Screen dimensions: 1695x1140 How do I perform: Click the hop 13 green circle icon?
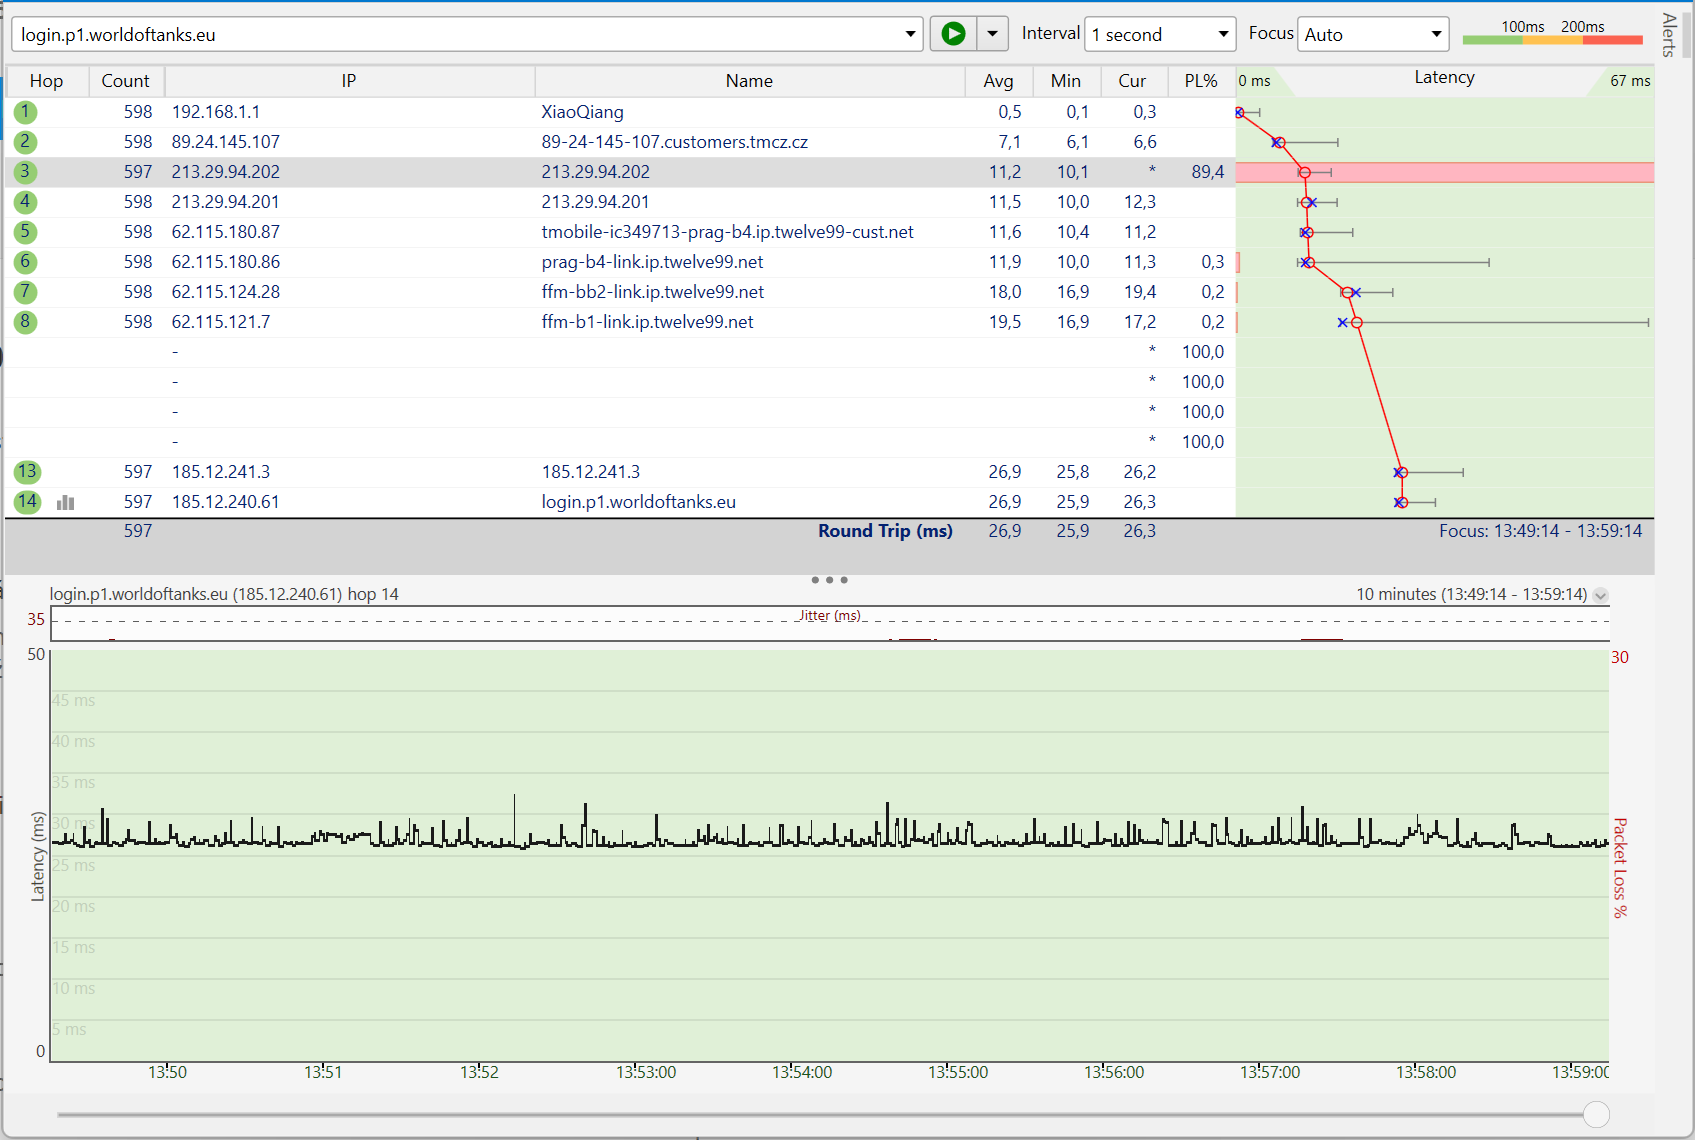[26, 472]
